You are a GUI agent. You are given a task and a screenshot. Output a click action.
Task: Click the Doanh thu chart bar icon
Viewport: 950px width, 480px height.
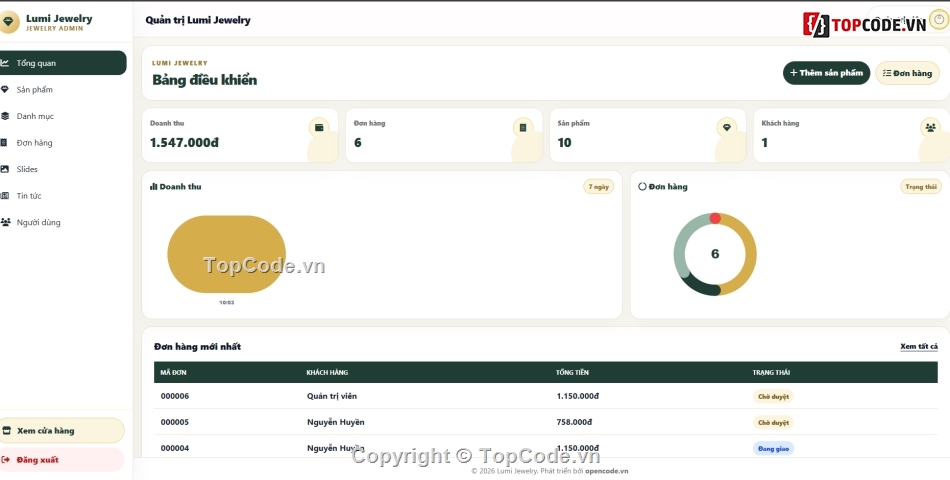click(153, 187)
